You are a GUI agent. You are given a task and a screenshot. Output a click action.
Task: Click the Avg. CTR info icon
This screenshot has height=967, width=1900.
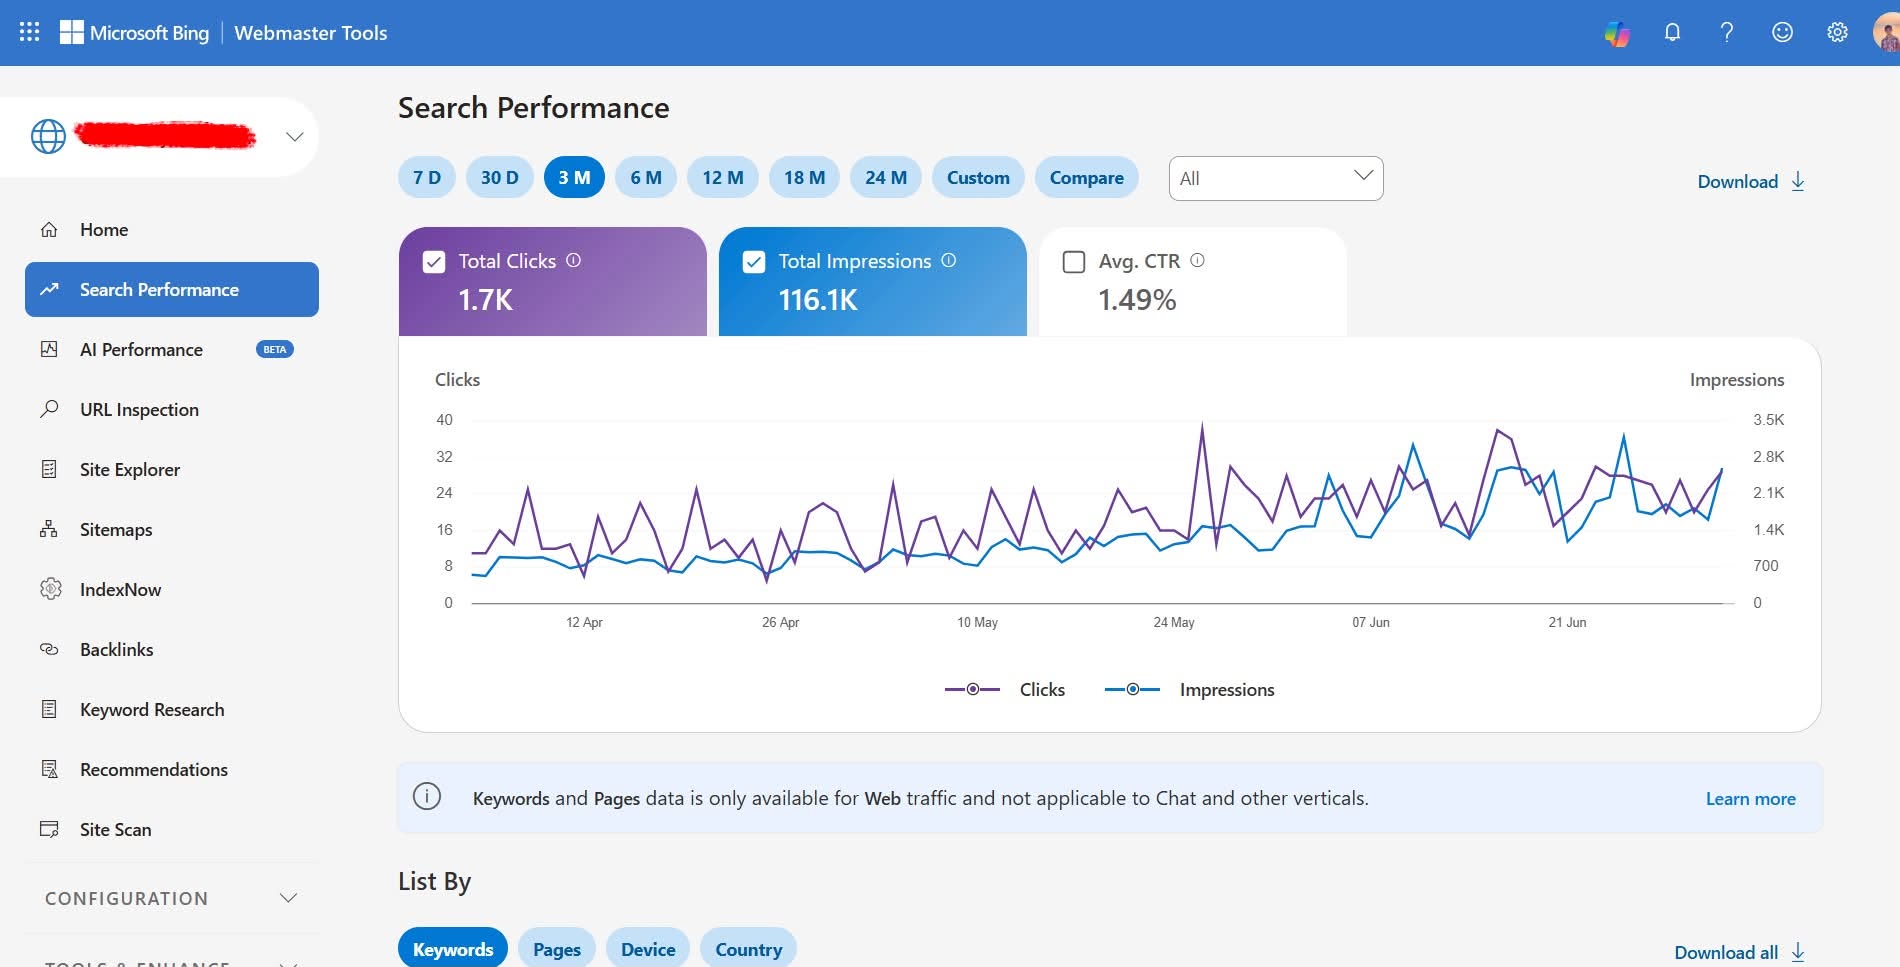(x=1197, y=260)
